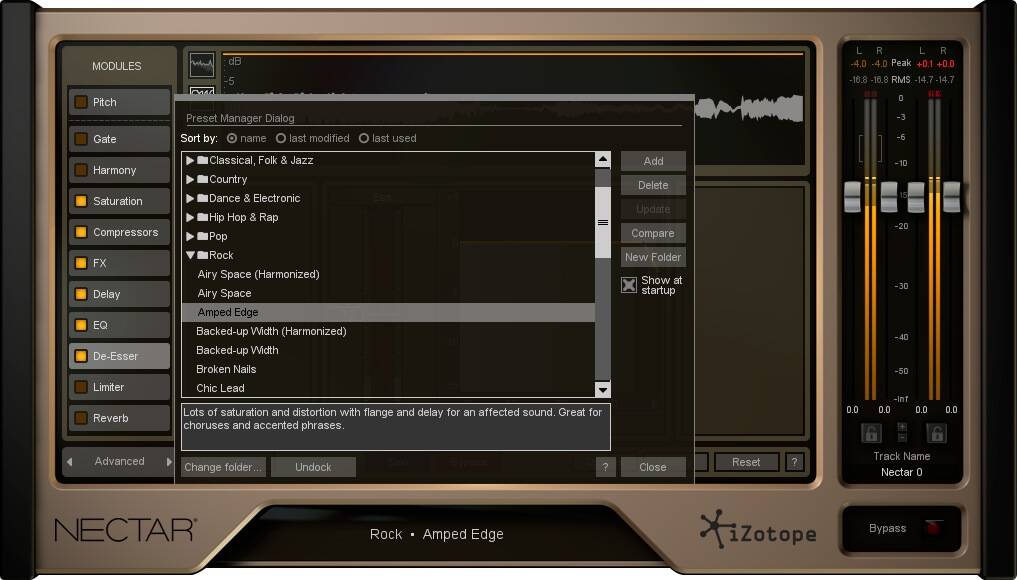Screen dimensions: 1017x580
Task: Click the Rock folder icon
Action: 202,255
